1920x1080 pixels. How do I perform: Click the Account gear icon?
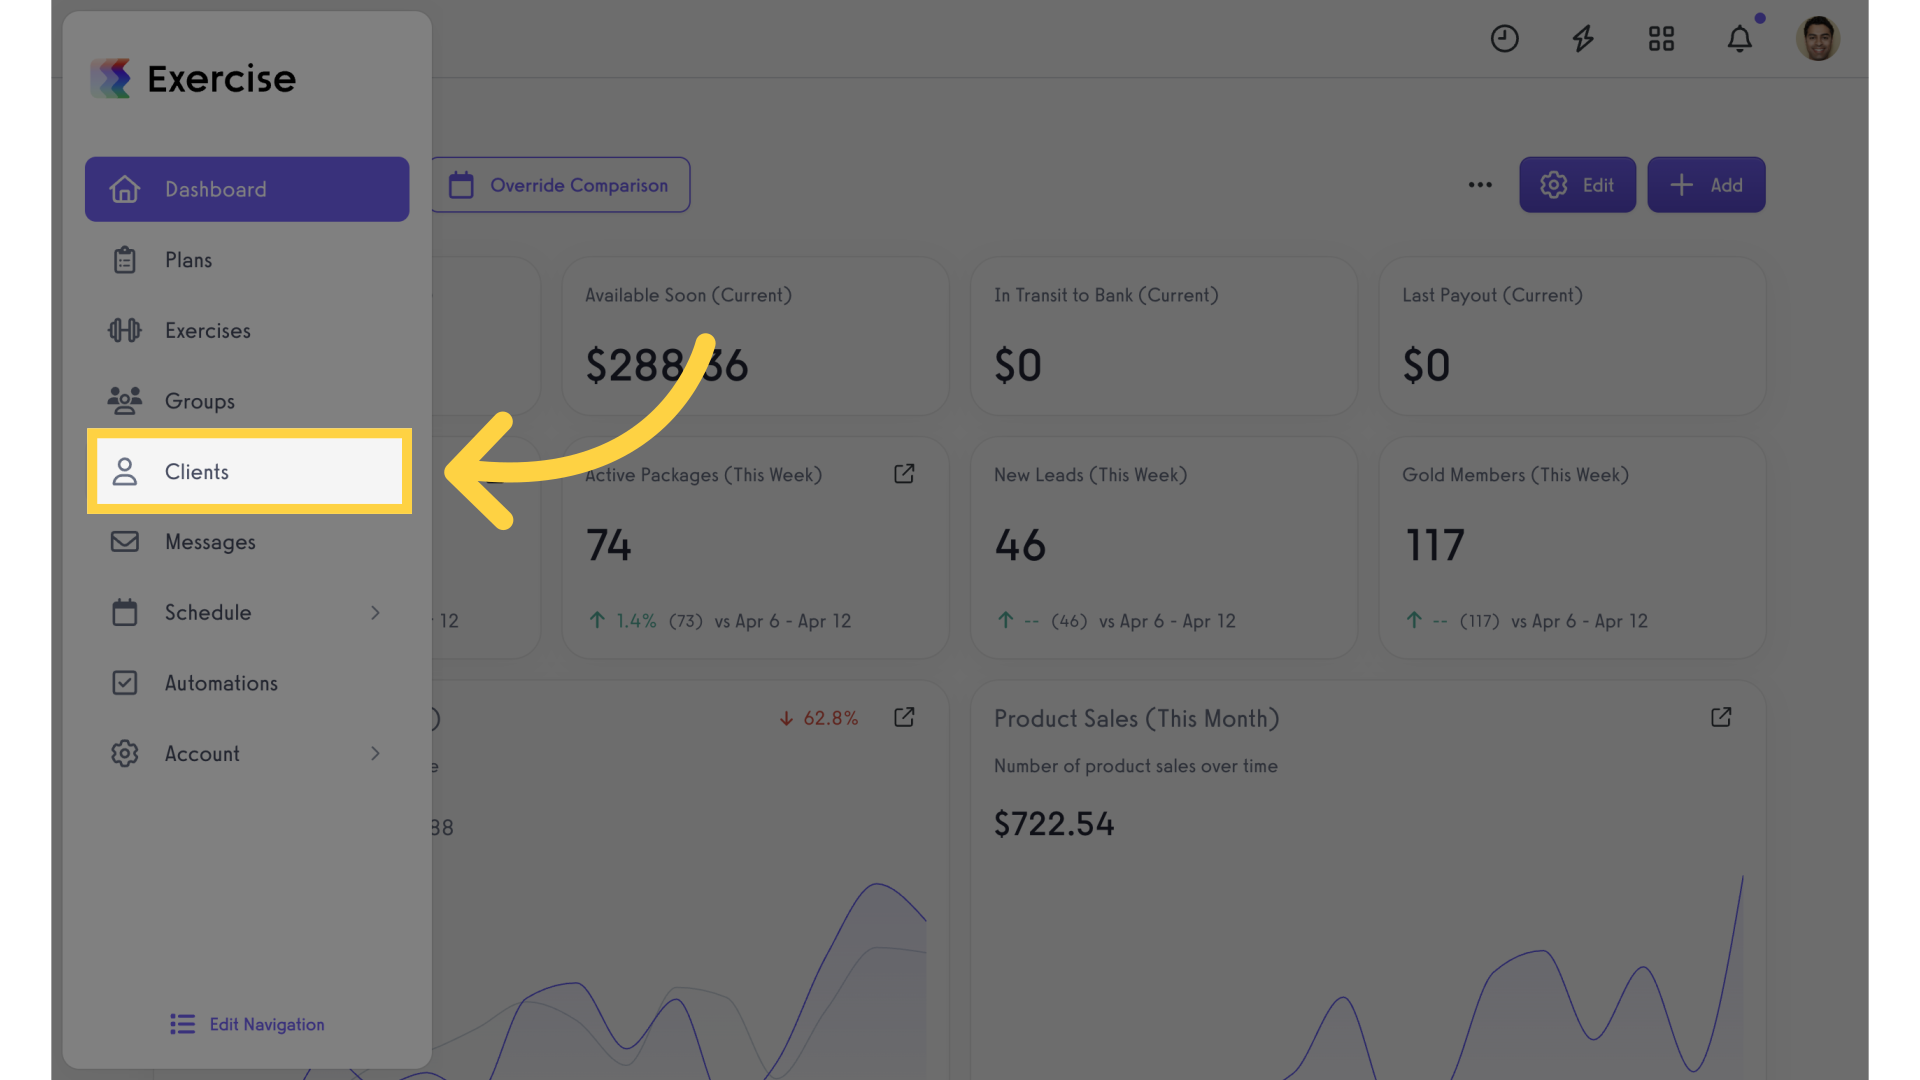click(x=125, y=753)
